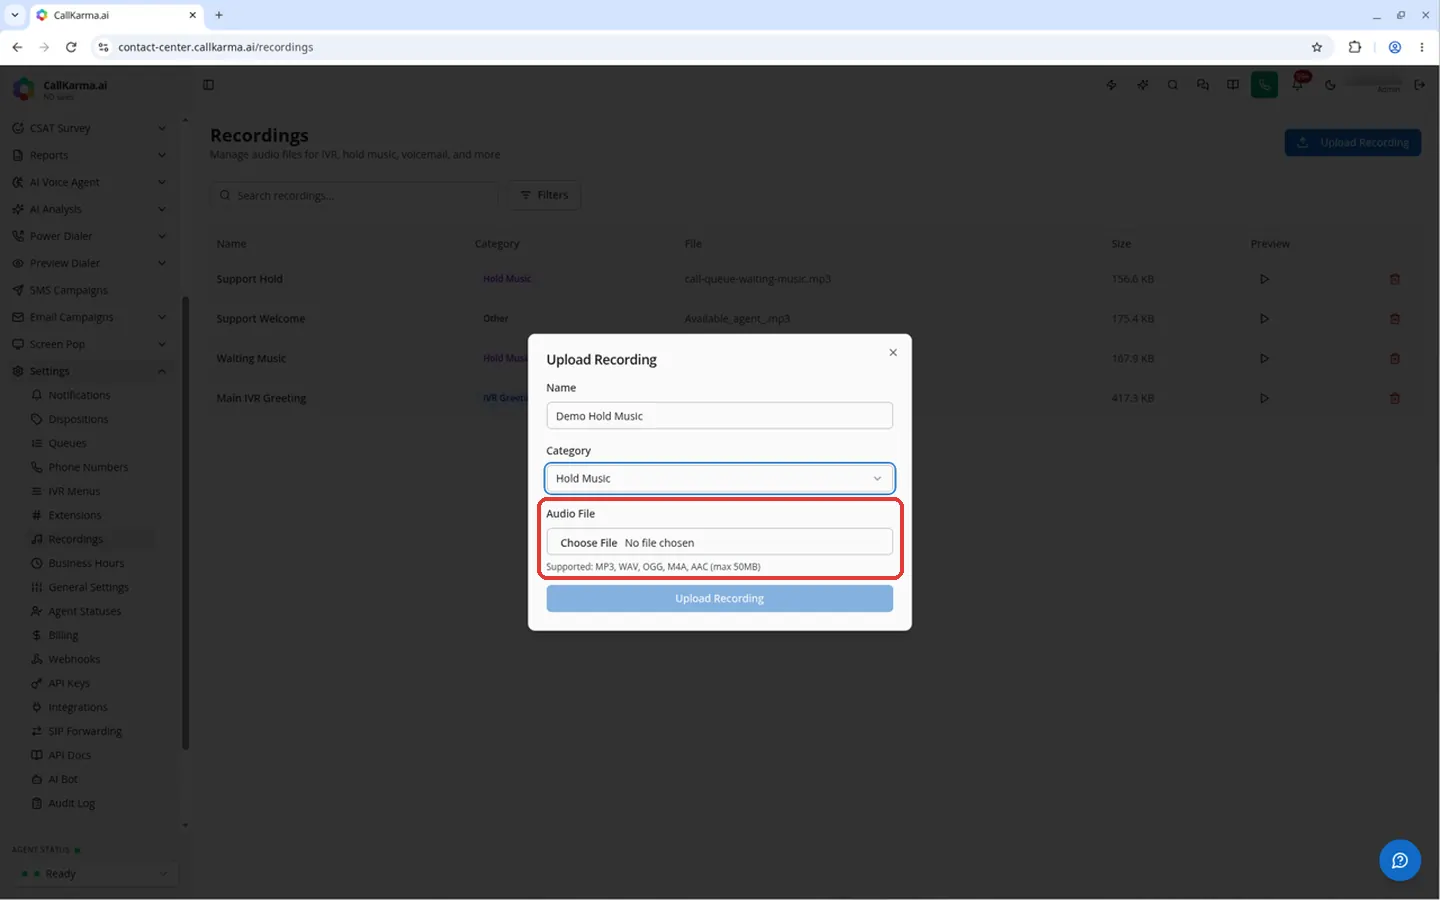Open the book documentation icon in top bar
Image resolution: width=1440 pixels, height=900 pixels.
(1233, 85)
